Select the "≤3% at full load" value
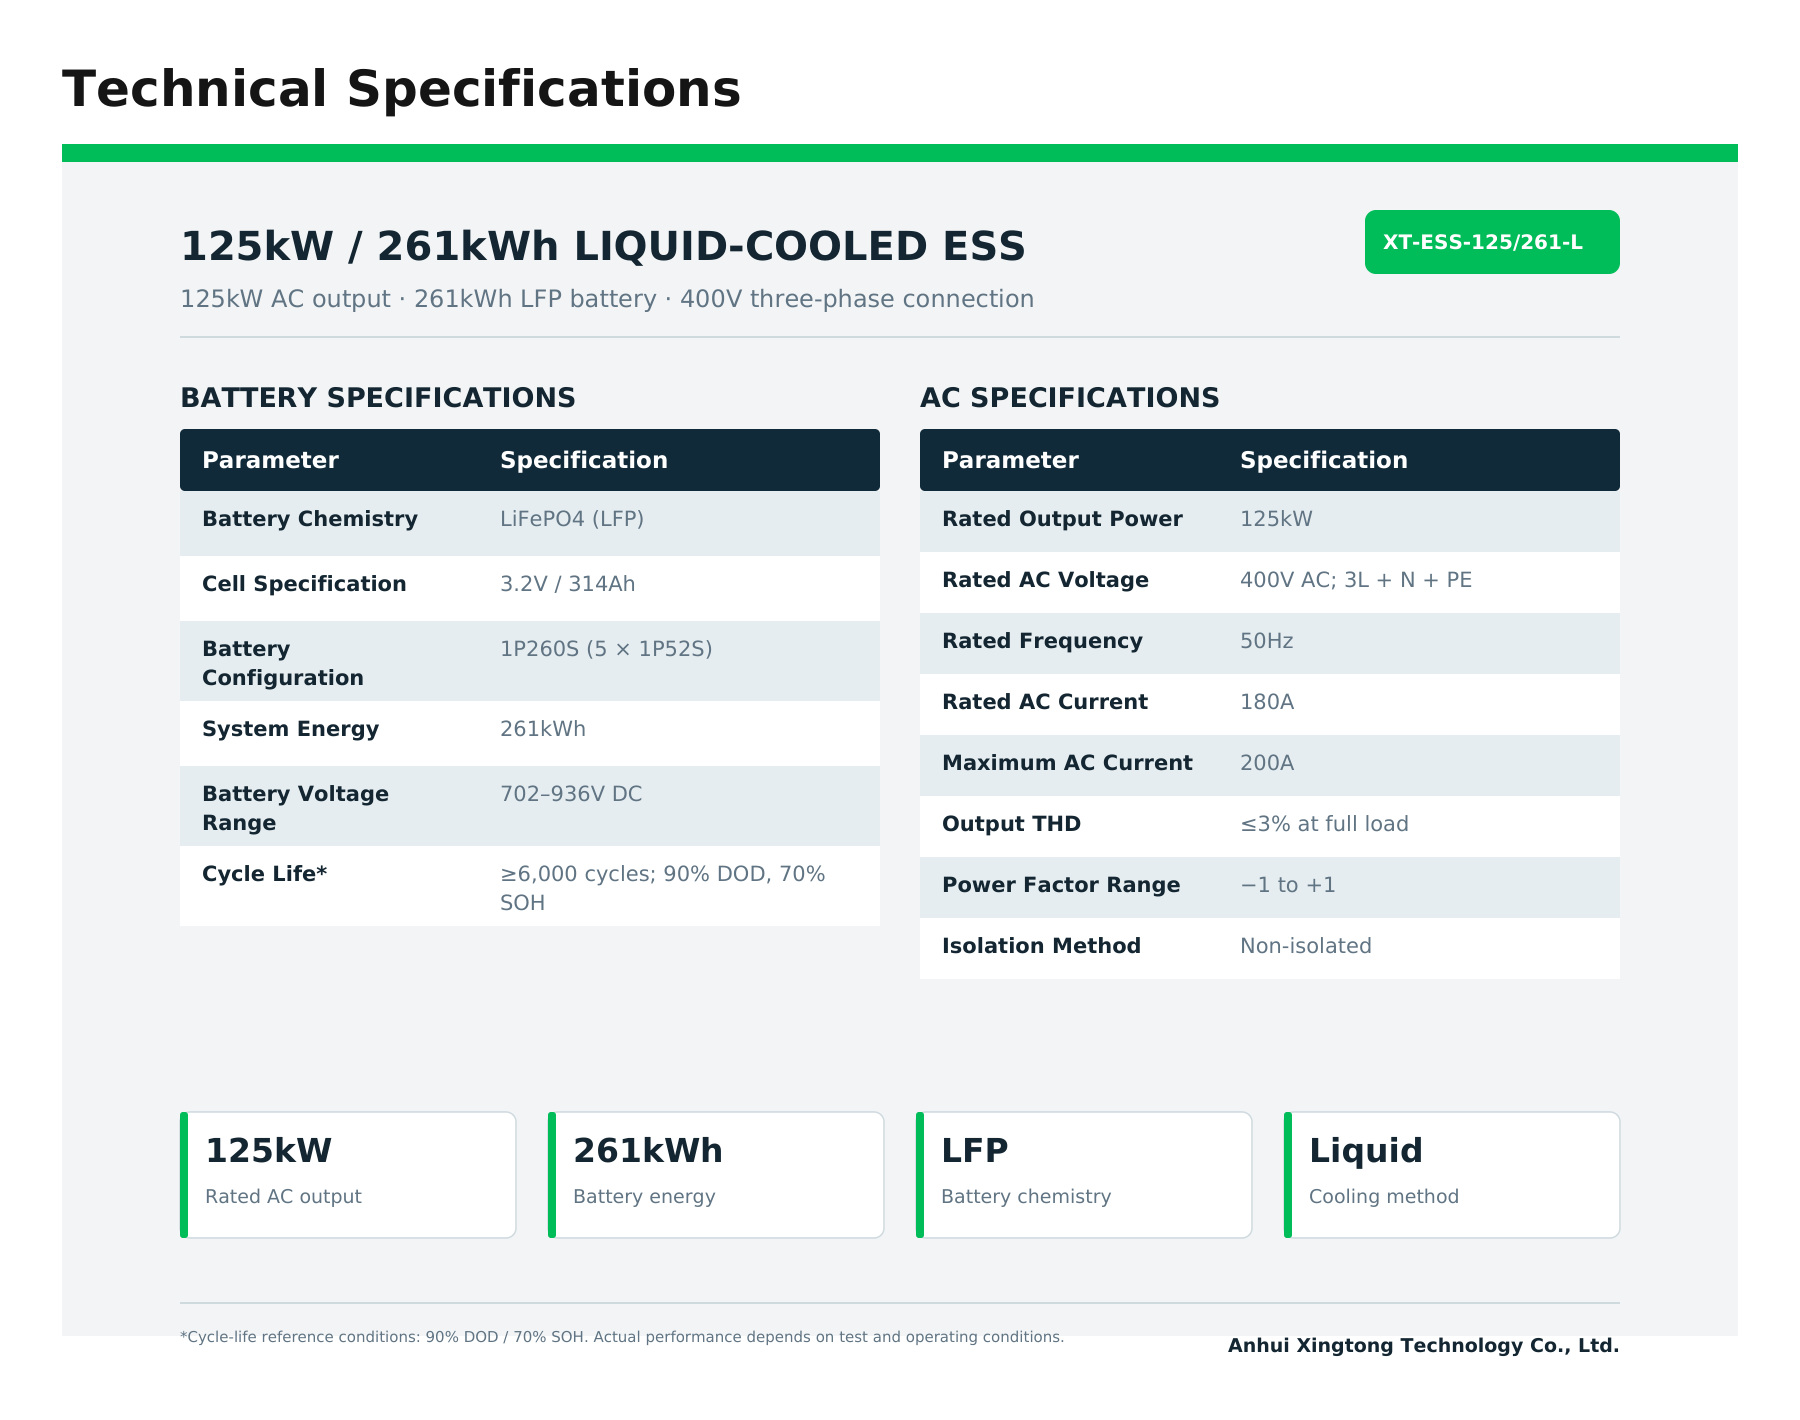The width and height of the screenshot is (1800, 1420). click(x=1324, y=824)
